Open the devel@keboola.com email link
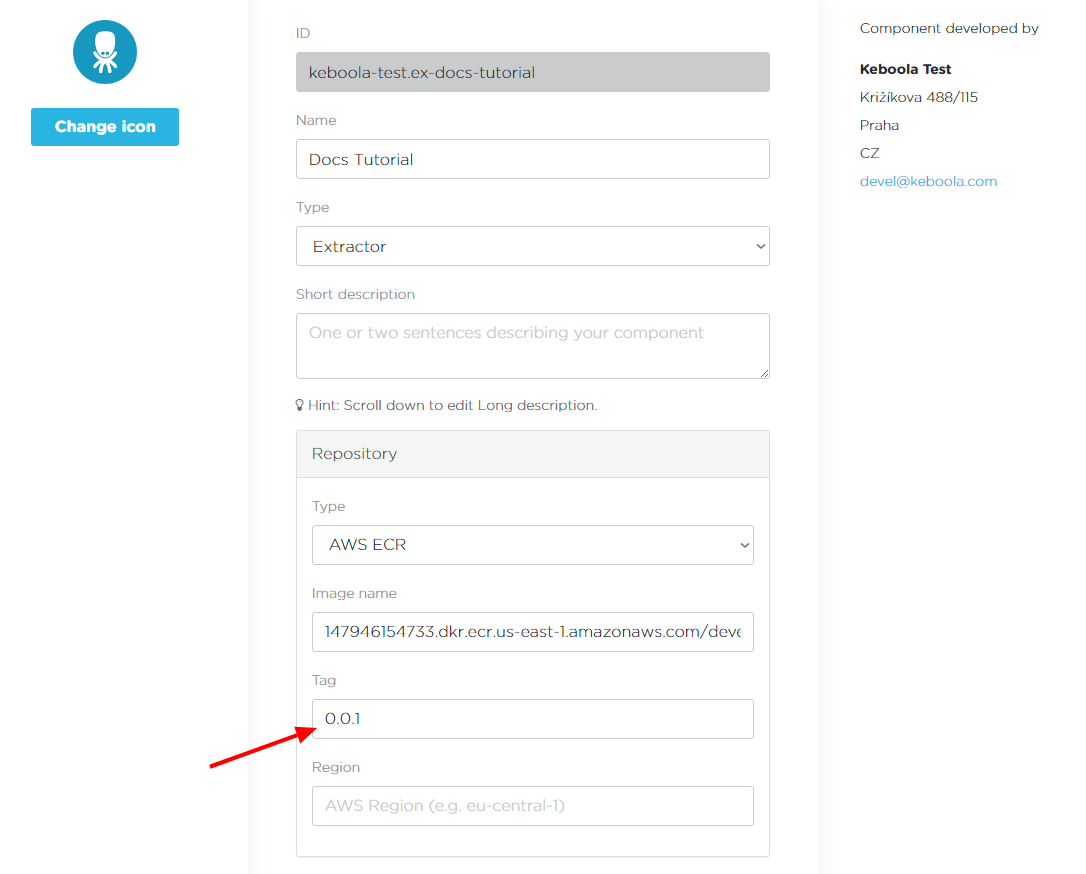 [x=928, y=181]
